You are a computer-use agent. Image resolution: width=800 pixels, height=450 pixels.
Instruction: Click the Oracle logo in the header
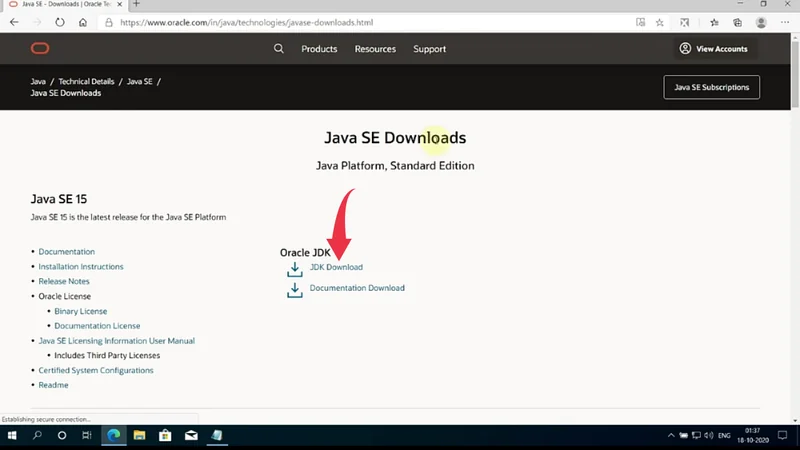click(40, 48)
